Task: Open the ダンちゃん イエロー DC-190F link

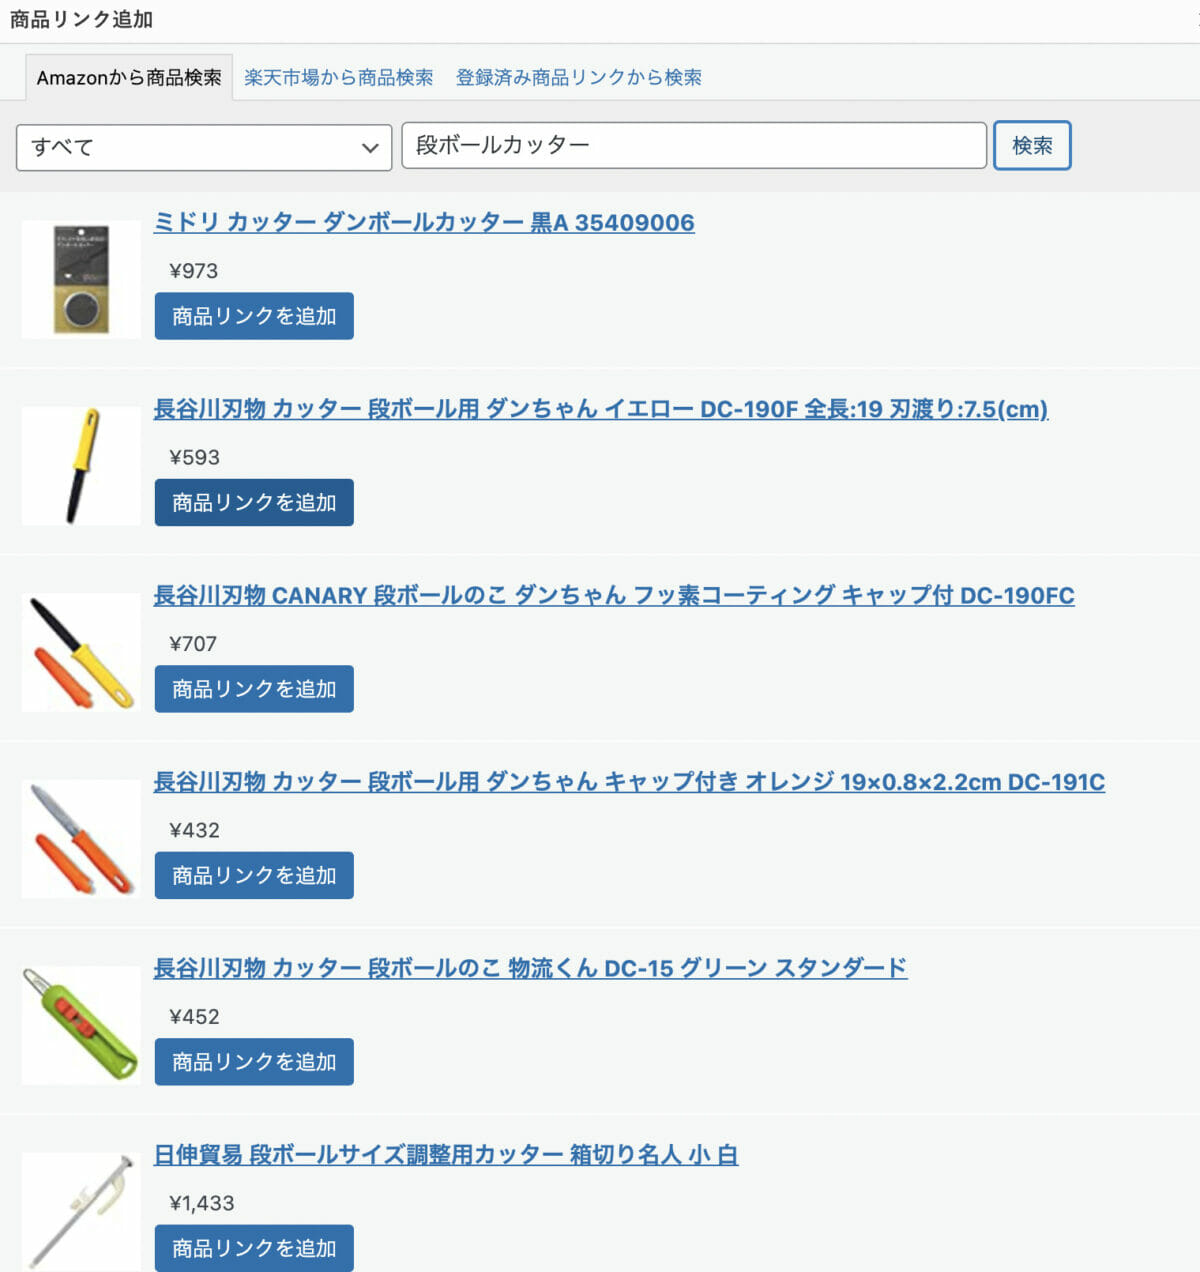Action: coord(600,408)
